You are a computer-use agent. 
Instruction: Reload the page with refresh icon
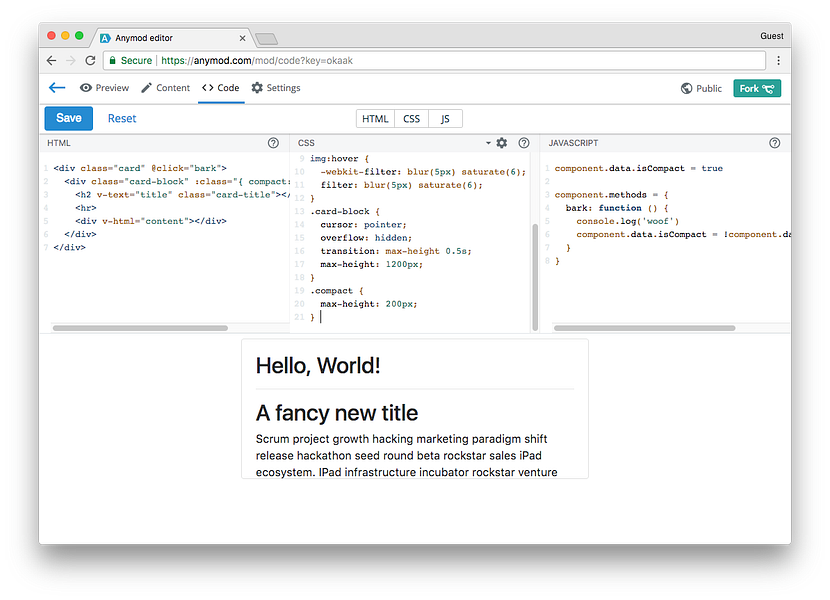(90, 60)
